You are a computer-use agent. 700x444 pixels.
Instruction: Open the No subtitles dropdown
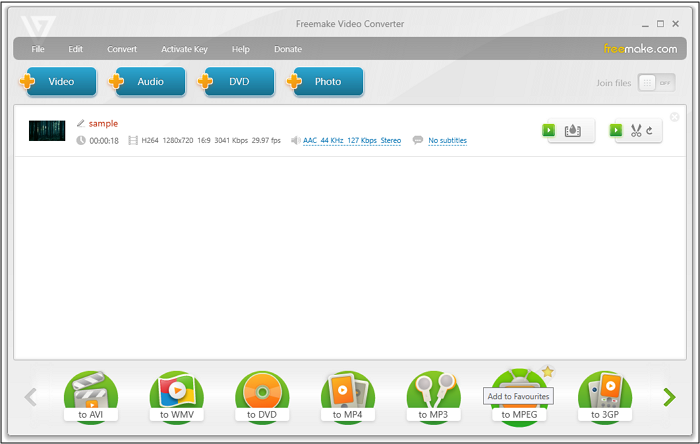(447, 141)
